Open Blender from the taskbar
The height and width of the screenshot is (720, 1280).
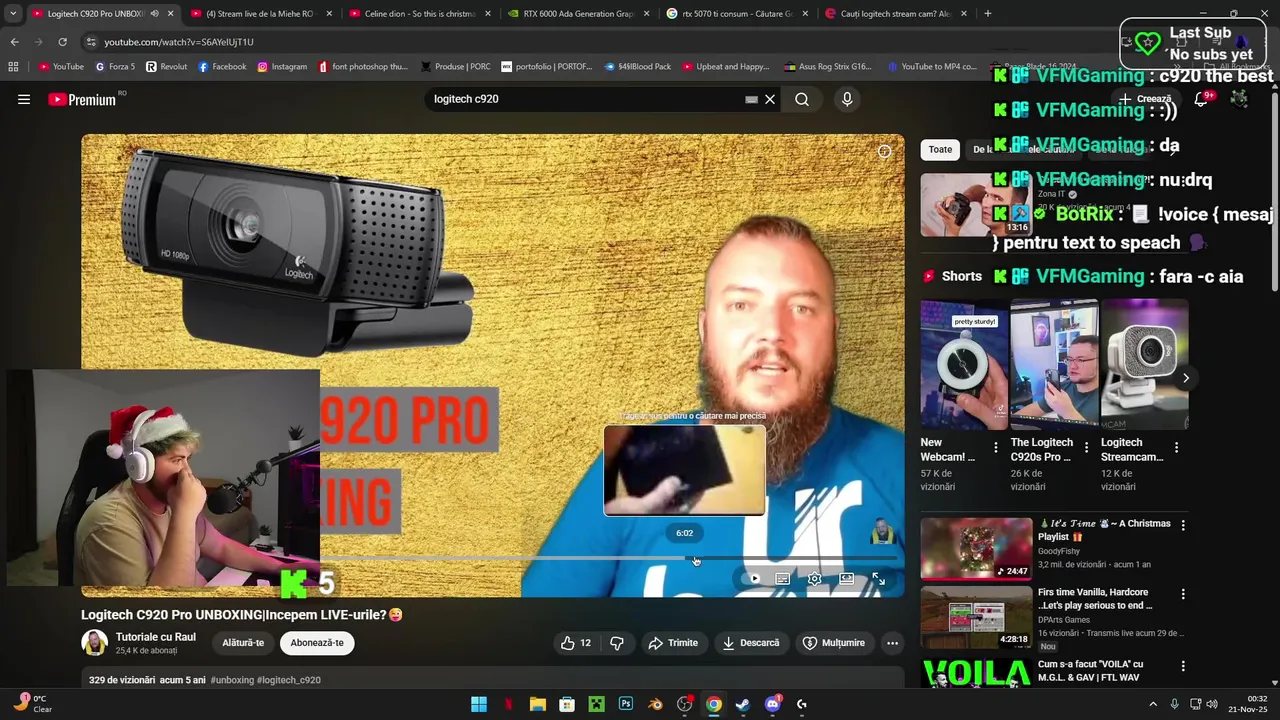point(655,704)
